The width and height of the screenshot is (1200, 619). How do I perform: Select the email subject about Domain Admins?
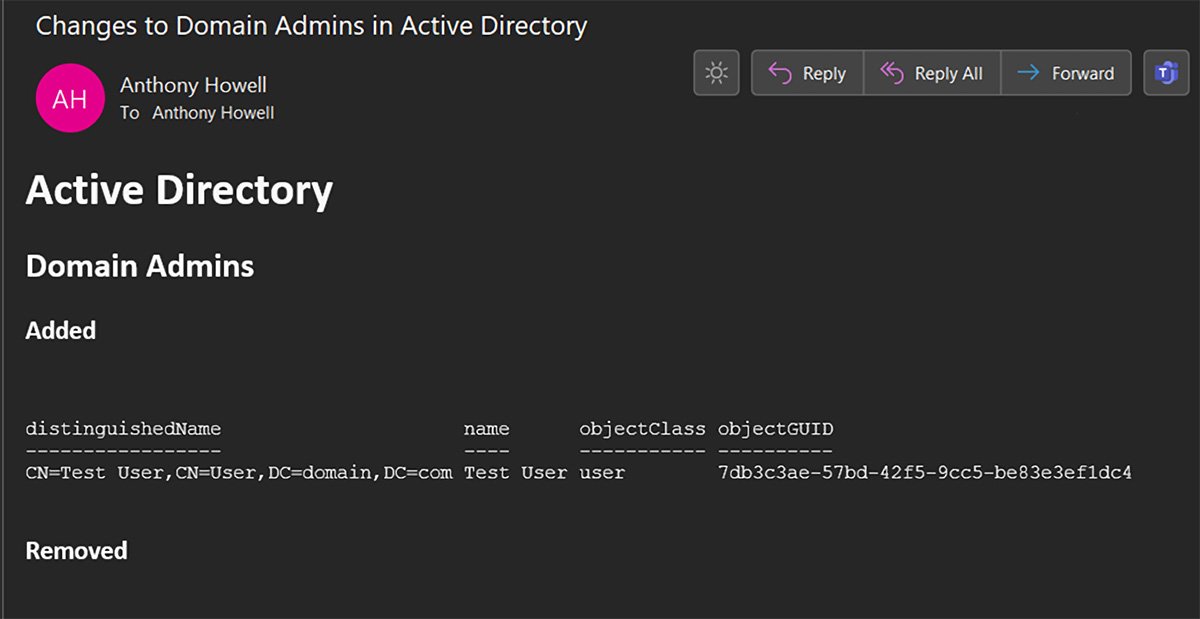tap(311, 26)
